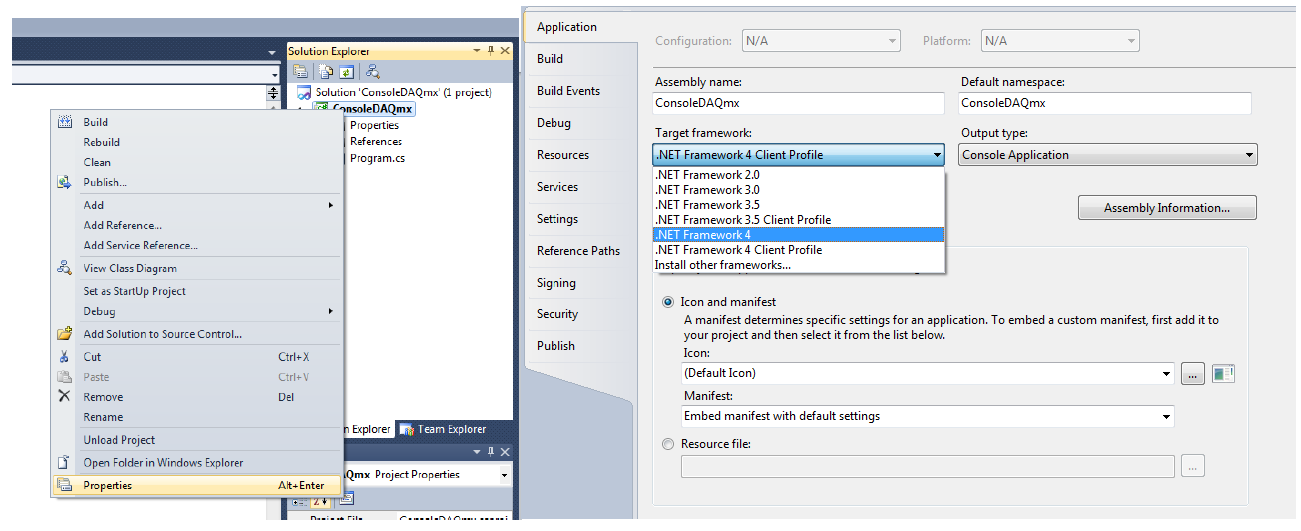Click Clean in the context menu

197,162
